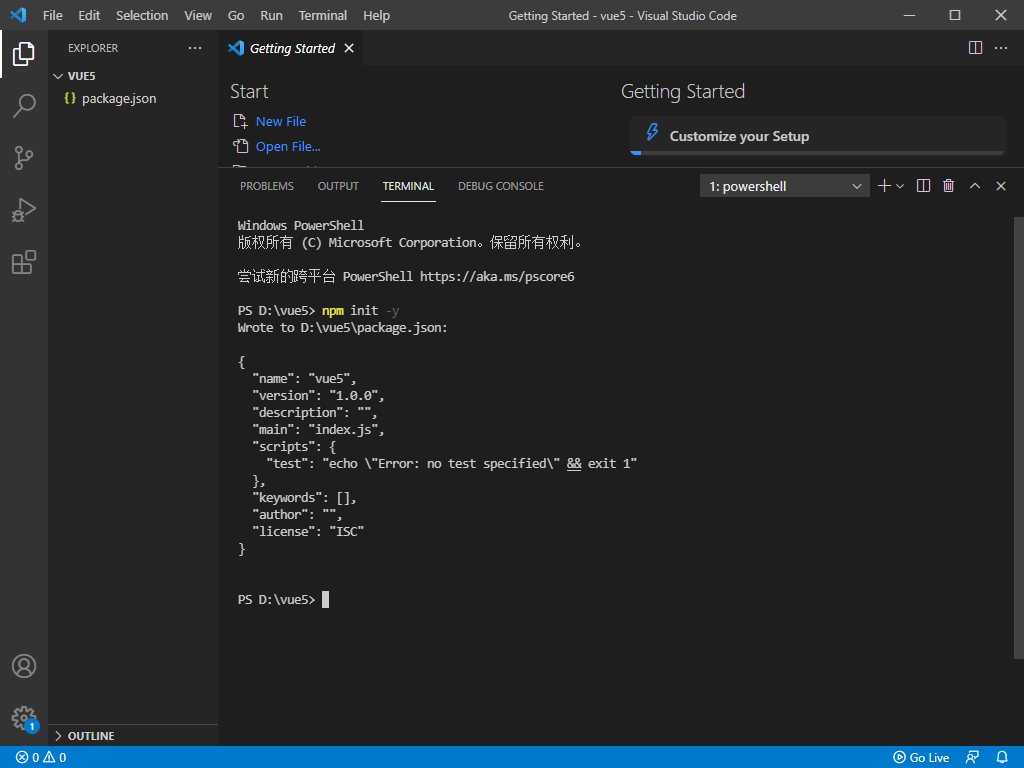
Task: Switch to the OUTPUT panel tab
Action: (x=338, y=186)
